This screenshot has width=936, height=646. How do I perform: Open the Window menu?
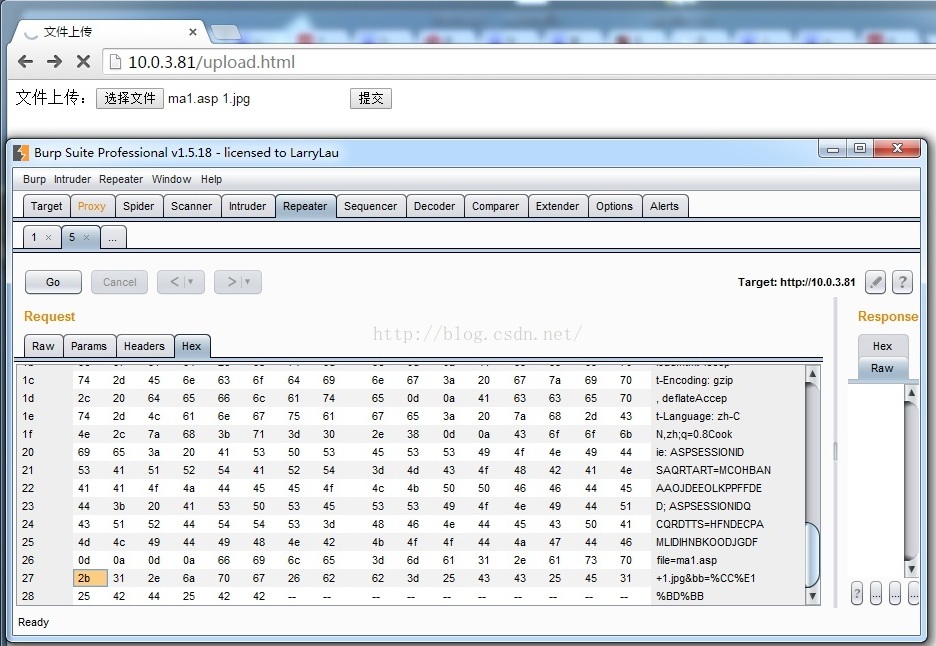[x=171, y=179]
